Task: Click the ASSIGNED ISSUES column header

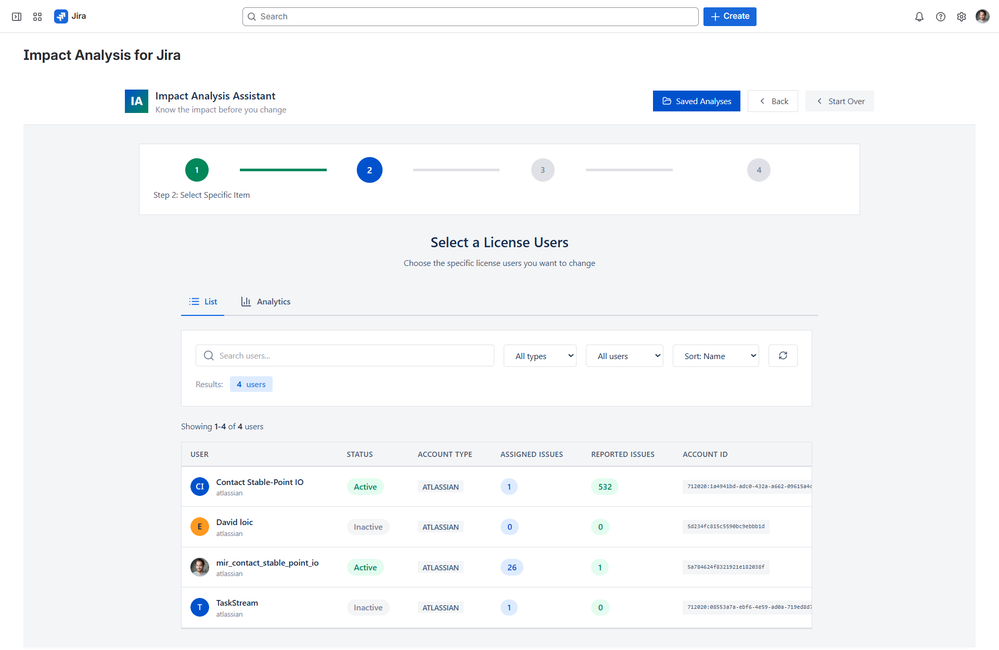Action: pos(531,454)
